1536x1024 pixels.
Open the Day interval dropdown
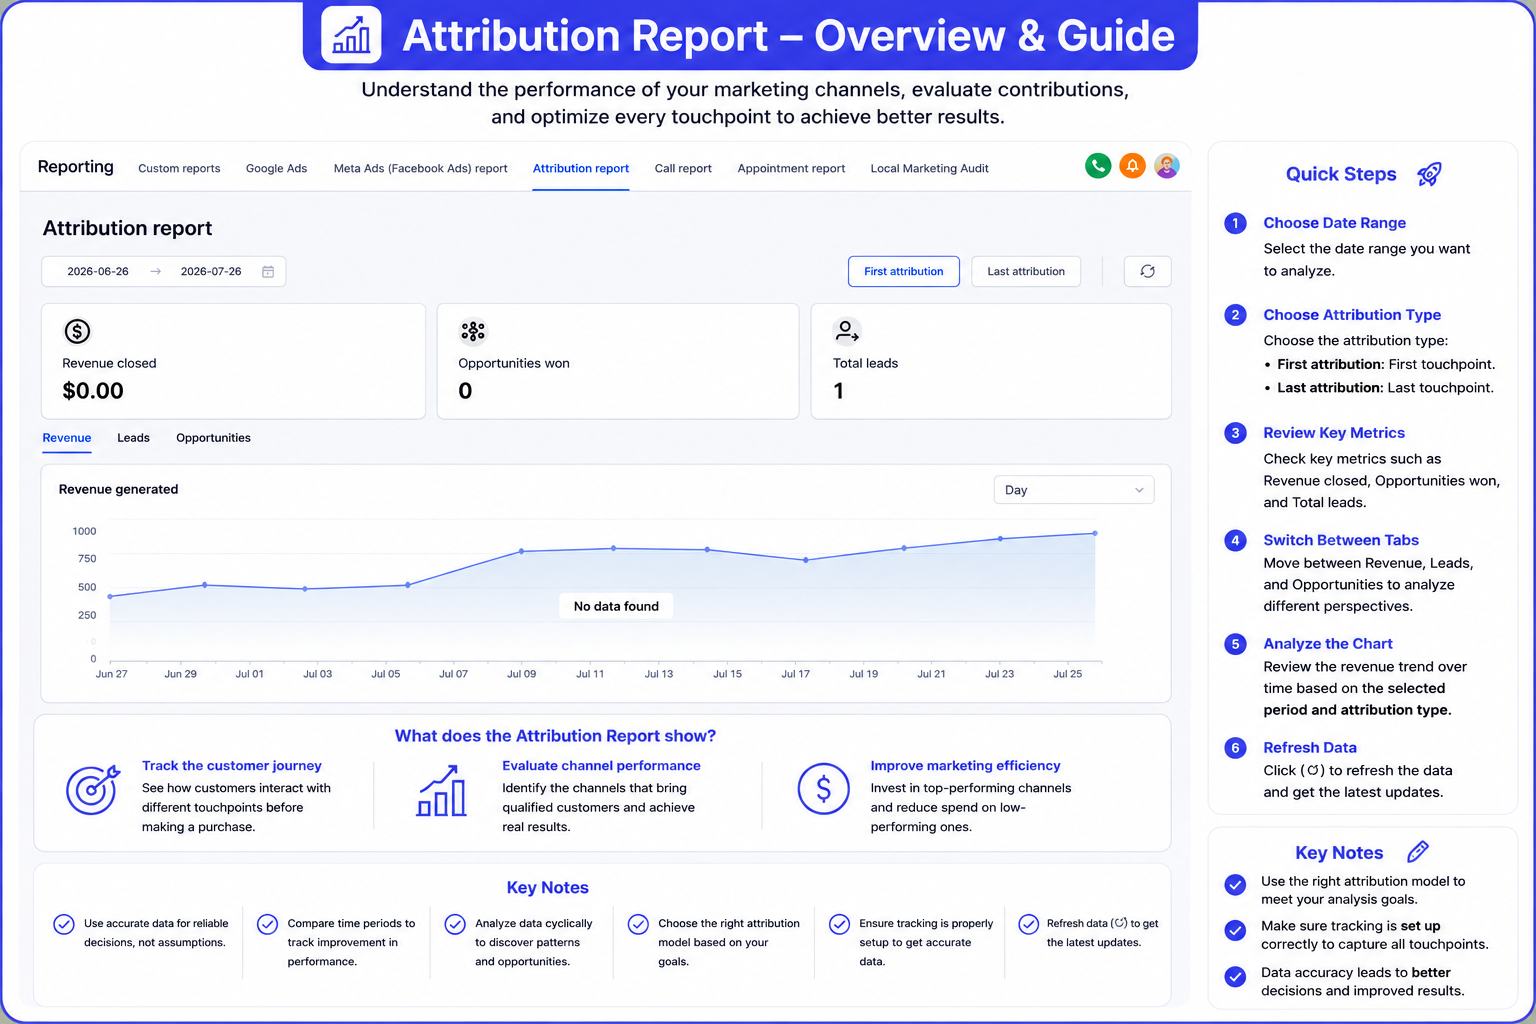point(1073,490)
